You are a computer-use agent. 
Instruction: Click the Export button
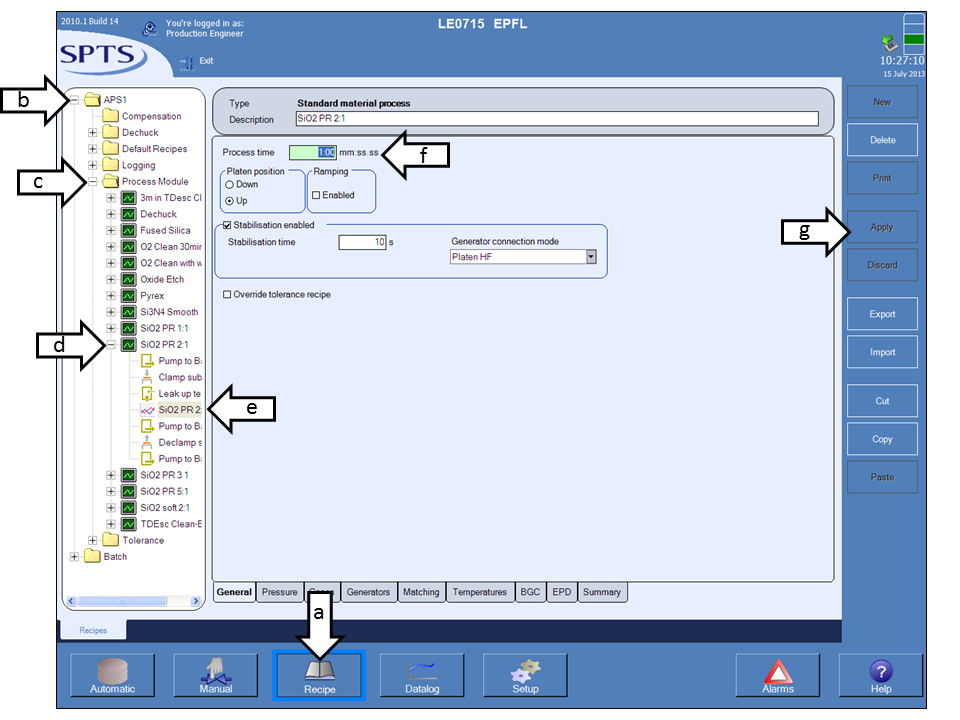[x=882, y=314]
